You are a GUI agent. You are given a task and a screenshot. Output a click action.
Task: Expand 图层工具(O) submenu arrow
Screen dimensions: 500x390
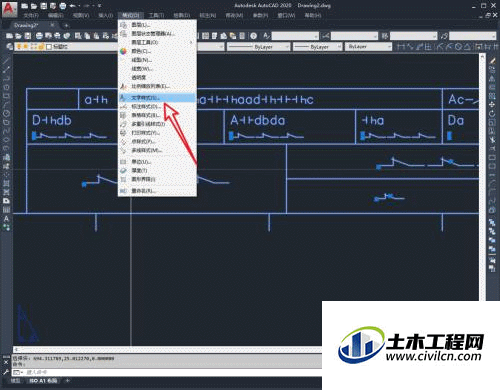coord(191,42)
